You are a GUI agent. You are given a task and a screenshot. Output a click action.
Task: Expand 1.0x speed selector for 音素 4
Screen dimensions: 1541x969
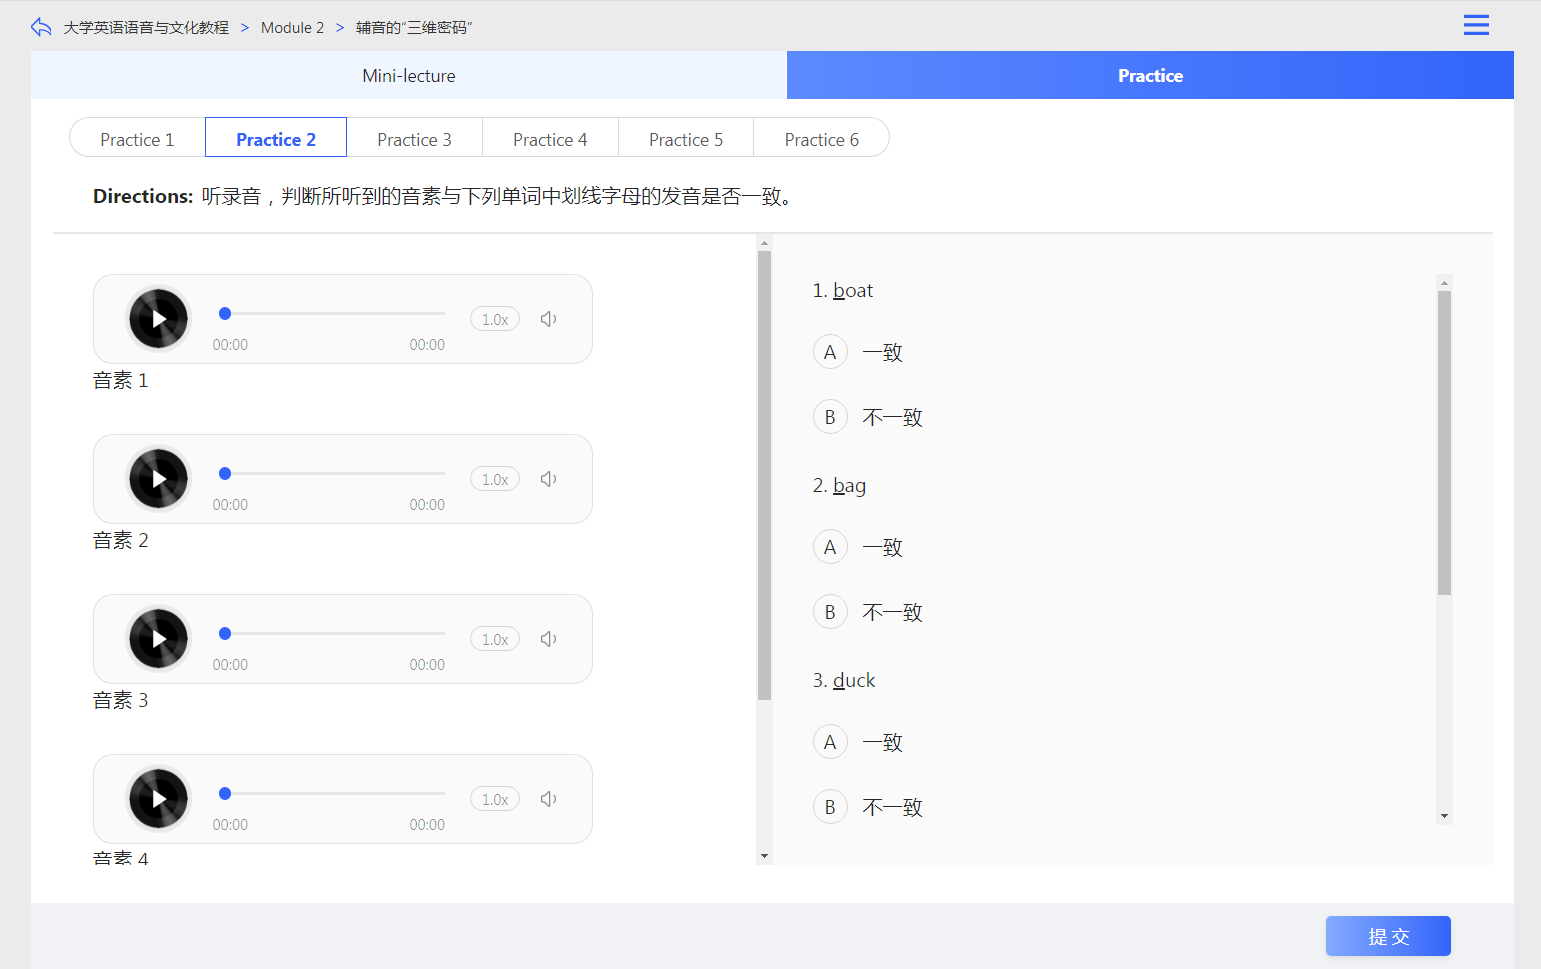[x=495, y=799]
